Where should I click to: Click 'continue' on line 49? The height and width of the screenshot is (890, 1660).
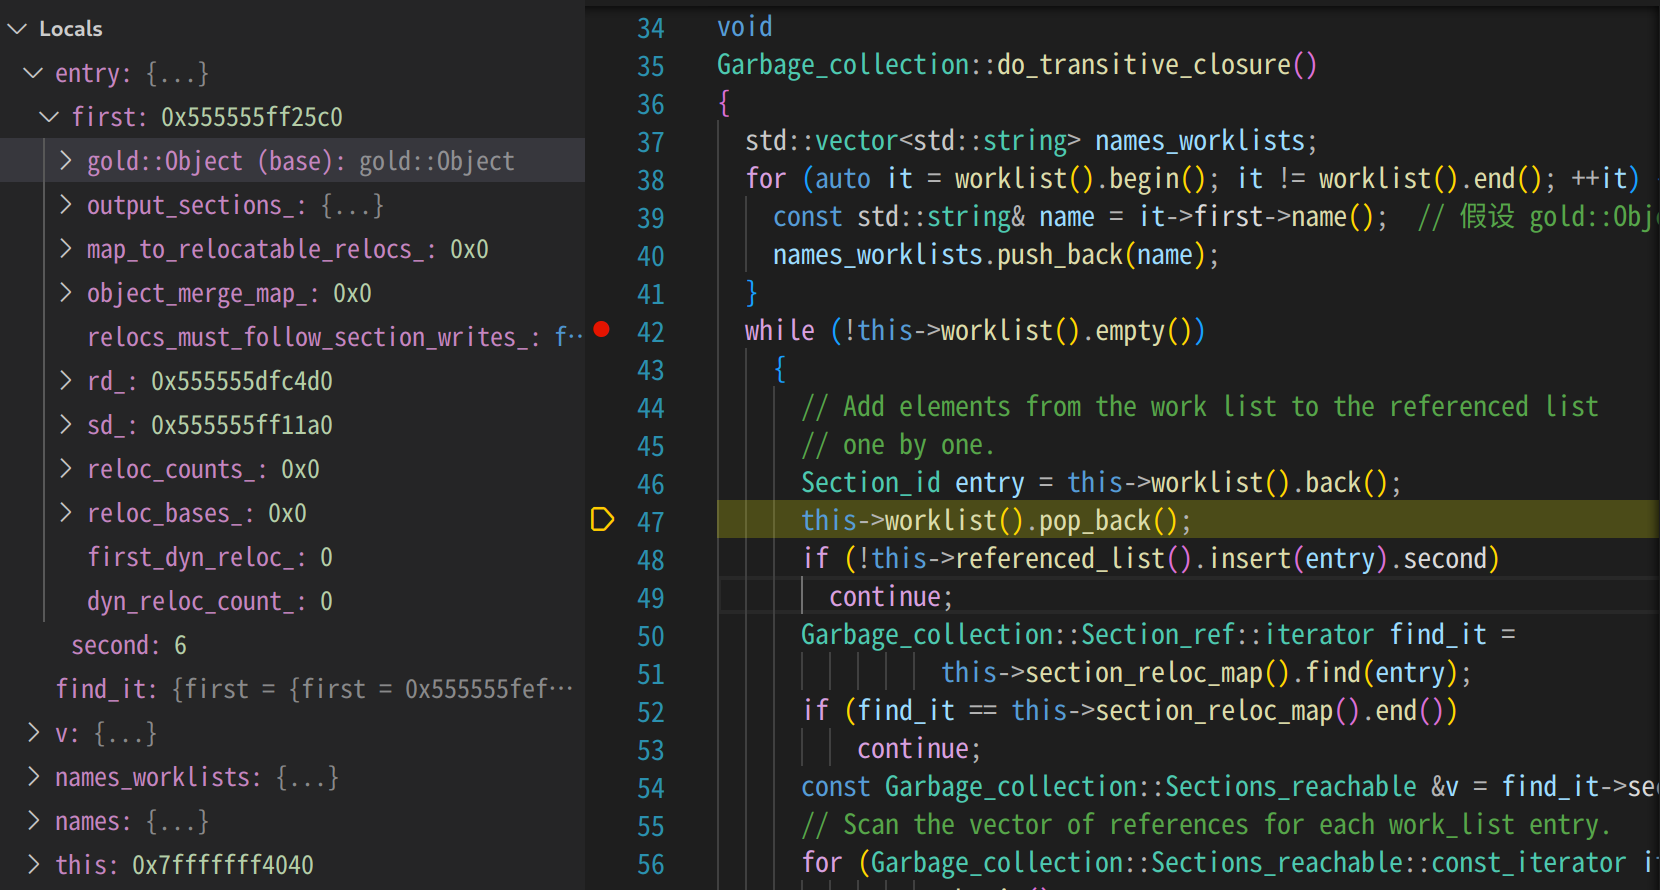pyautogui.click(x=885, y=597)
